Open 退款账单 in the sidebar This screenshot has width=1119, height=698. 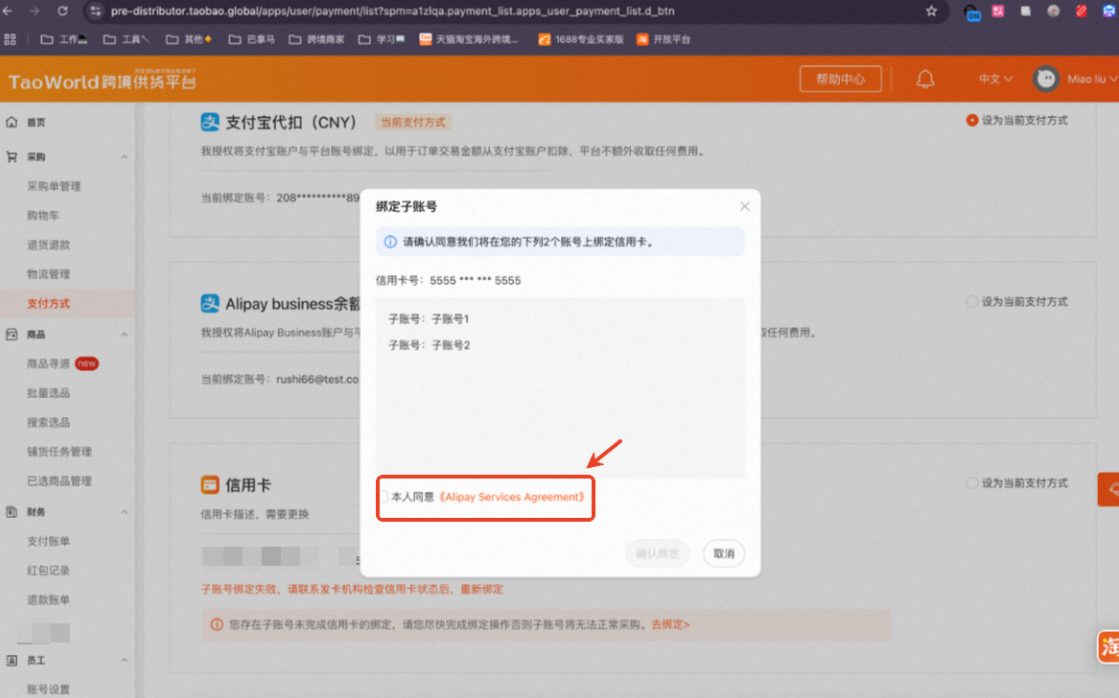[49, 600]
